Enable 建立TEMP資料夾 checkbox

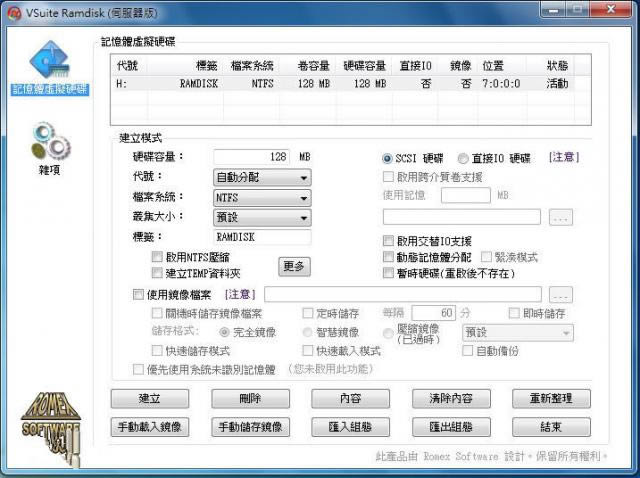point(157,273)
